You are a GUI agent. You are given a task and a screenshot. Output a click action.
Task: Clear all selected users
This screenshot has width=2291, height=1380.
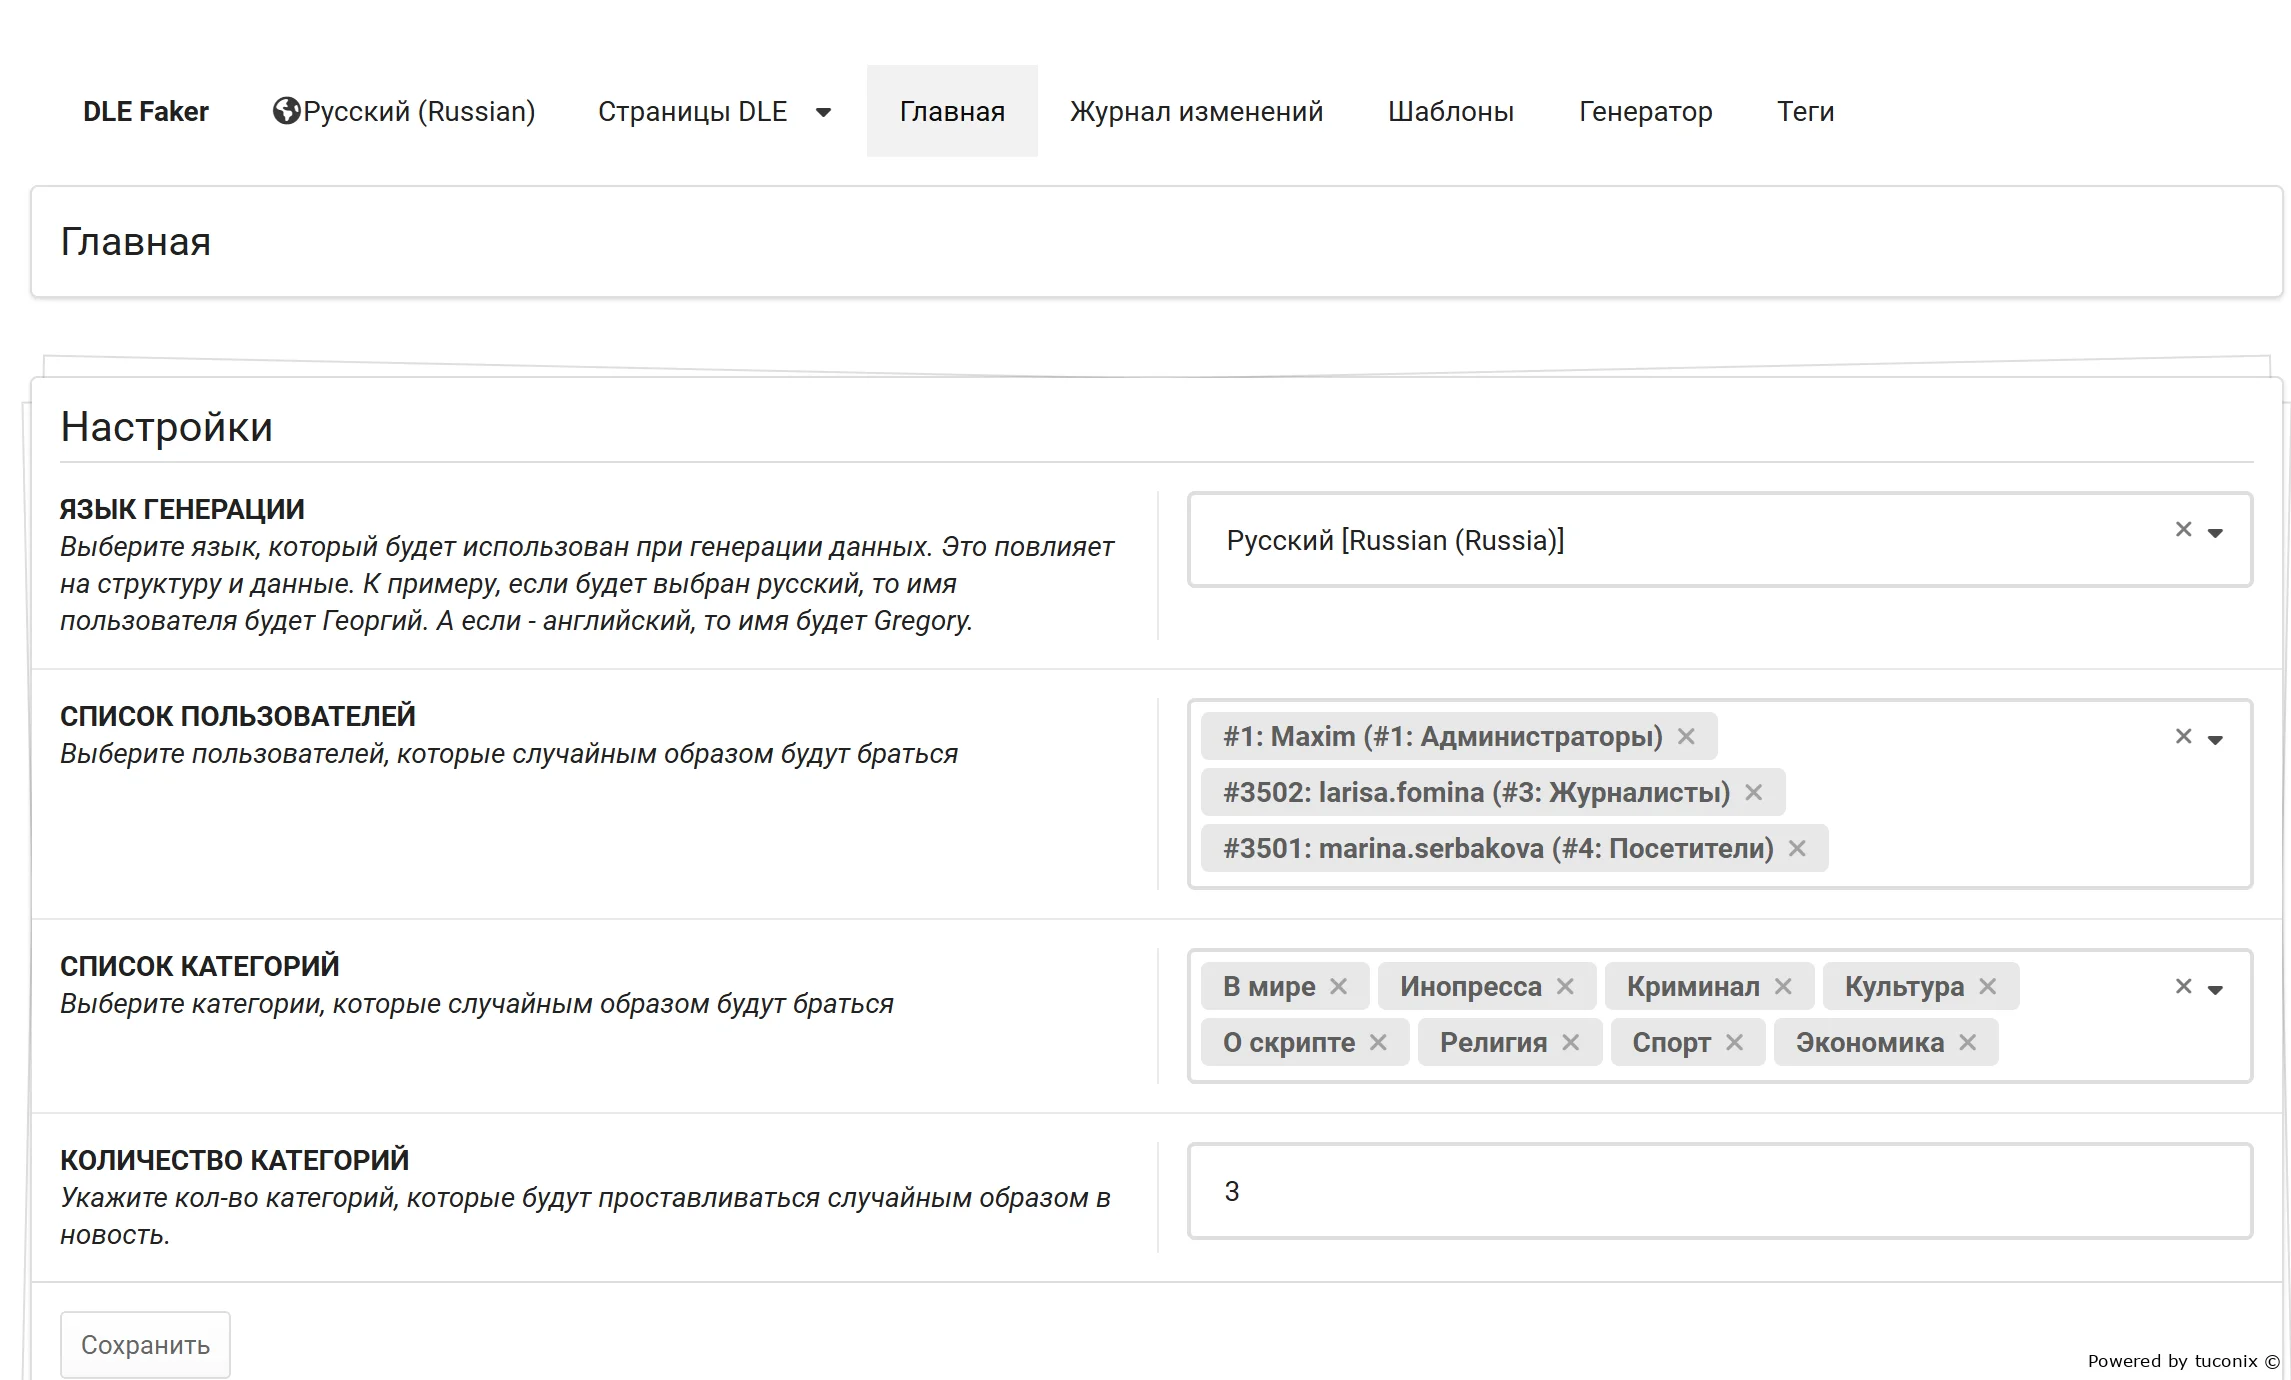2183,737
